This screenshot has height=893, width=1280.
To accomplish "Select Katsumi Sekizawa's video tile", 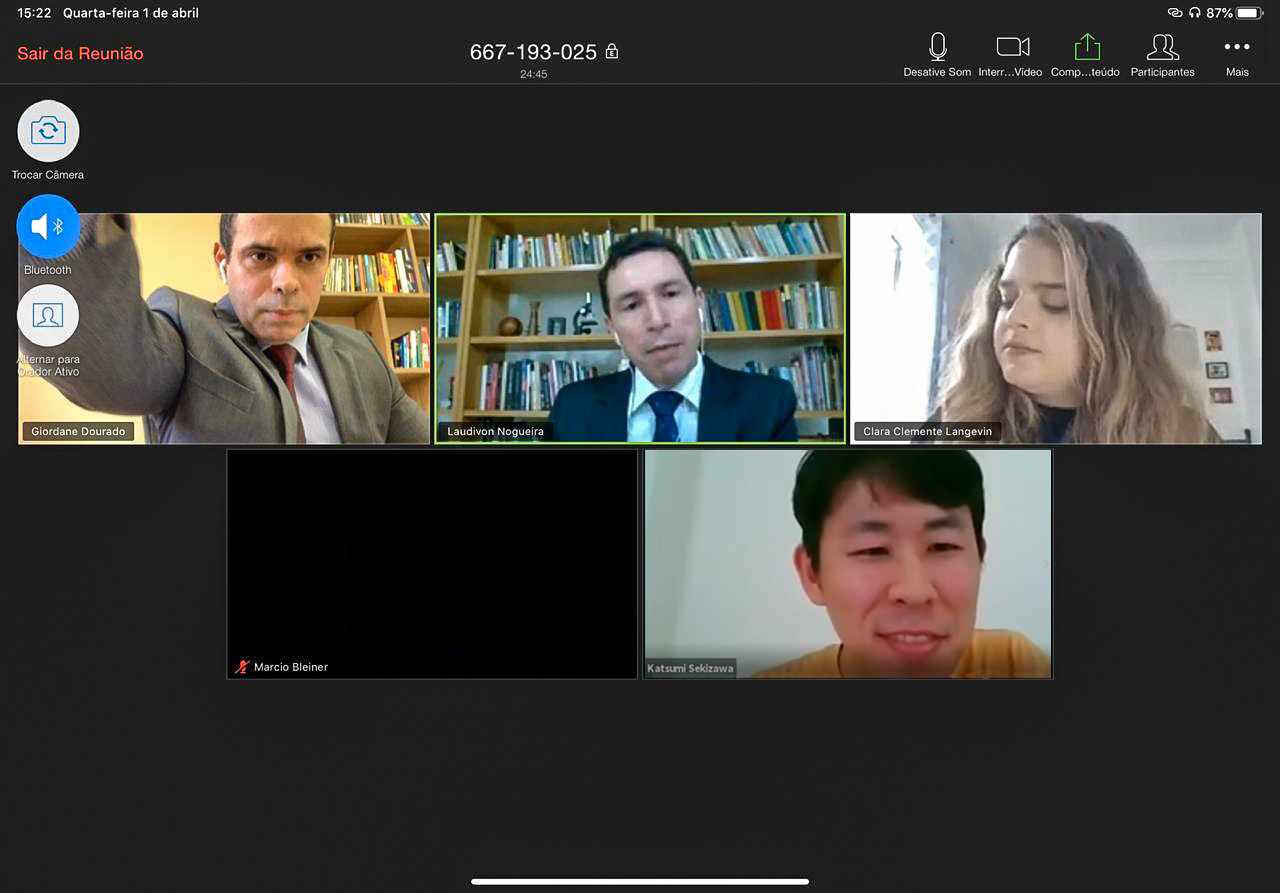I will (848, 564).
